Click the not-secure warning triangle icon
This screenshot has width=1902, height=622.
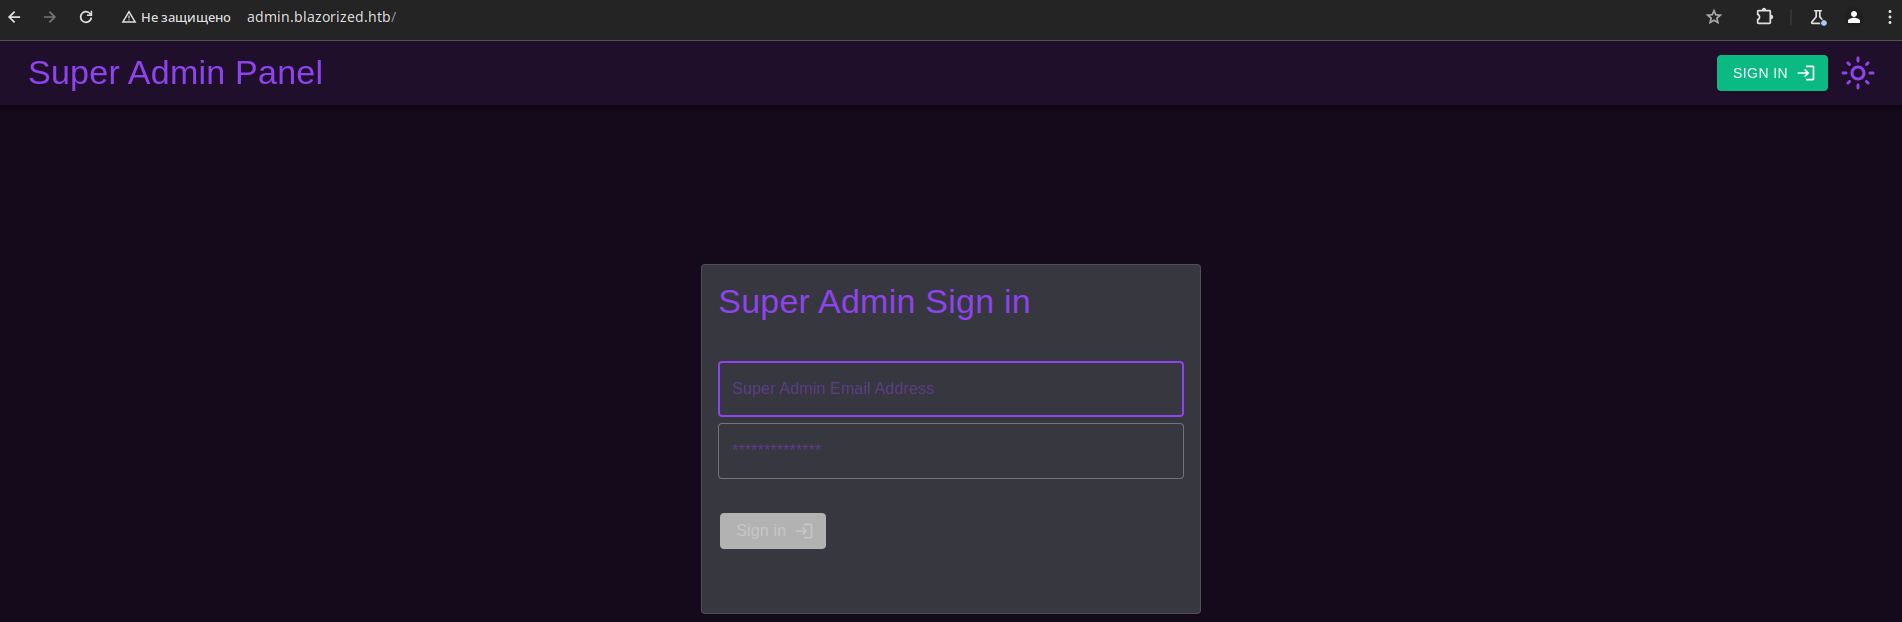129,17
